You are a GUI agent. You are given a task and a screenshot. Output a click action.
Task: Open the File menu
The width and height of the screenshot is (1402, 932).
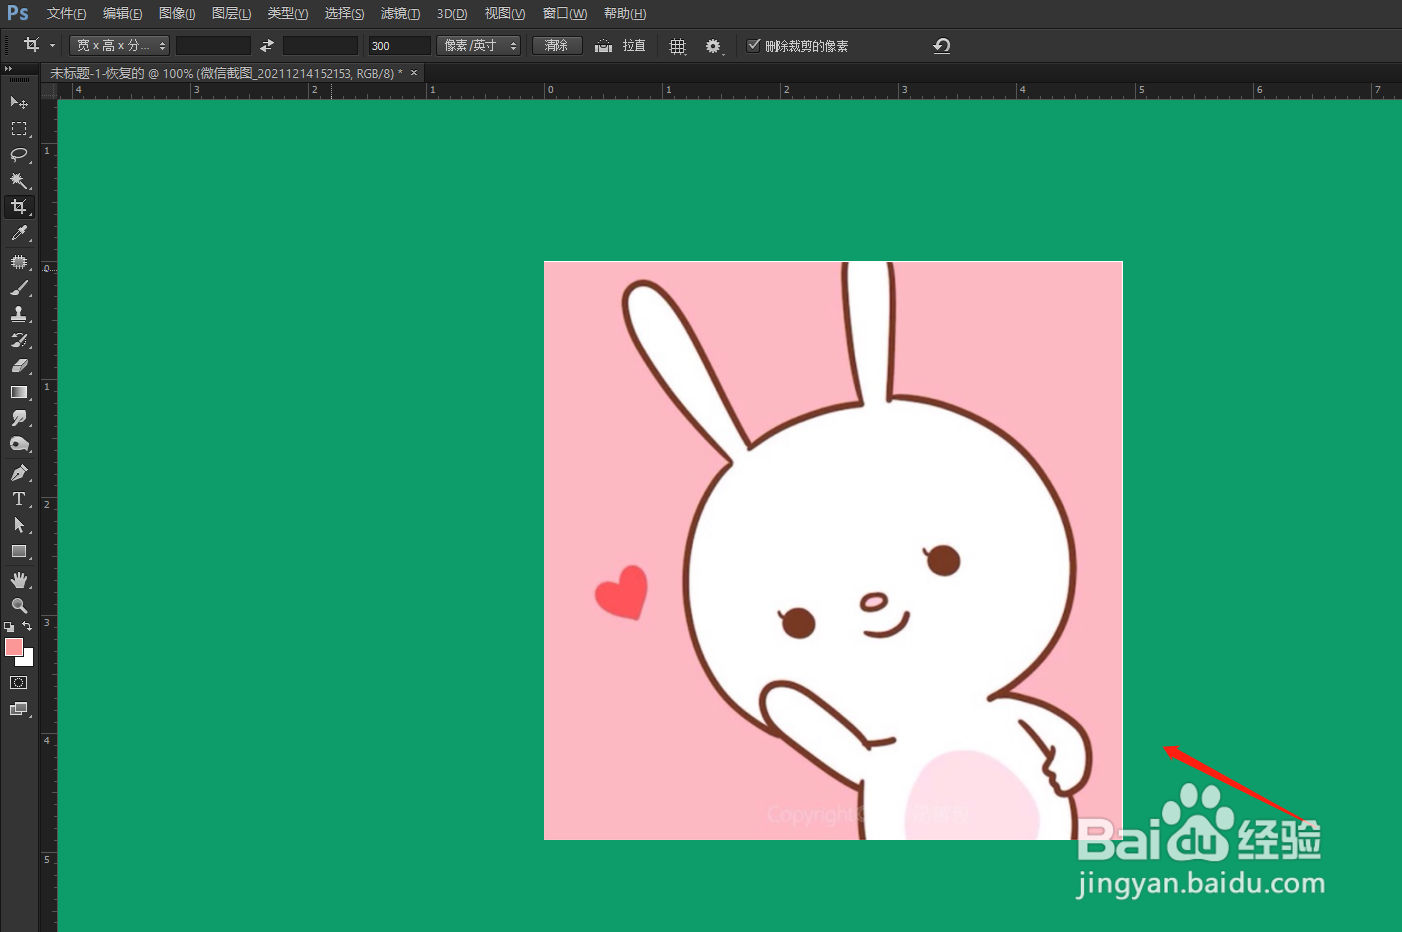click(x=66, y=14)
